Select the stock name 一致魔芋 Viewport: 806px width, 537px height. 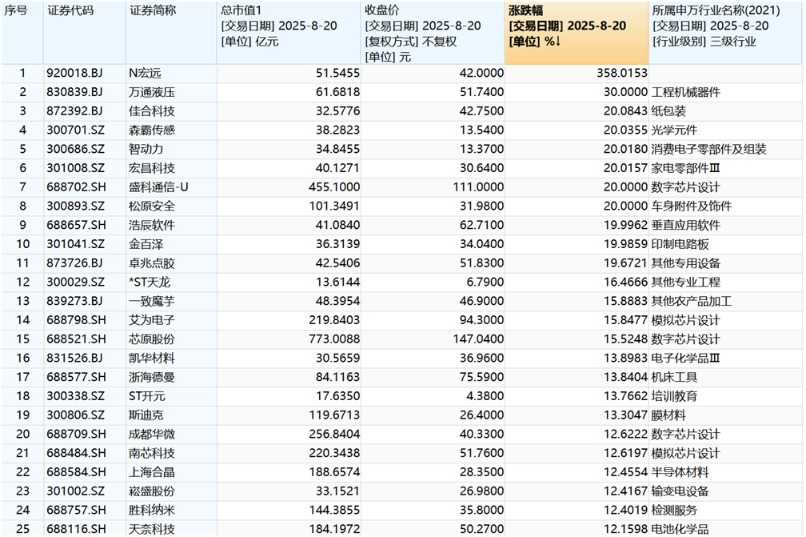pos(152,301)
